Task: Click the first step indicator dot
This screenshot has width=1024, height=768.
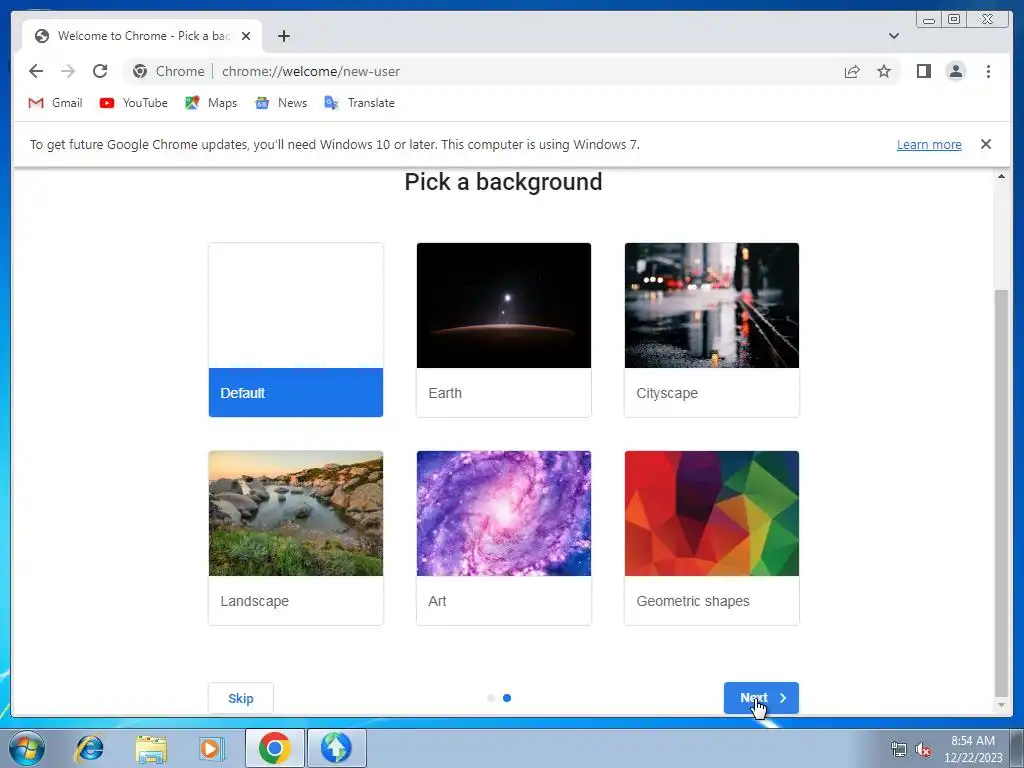Action: (x=490, y=698)
